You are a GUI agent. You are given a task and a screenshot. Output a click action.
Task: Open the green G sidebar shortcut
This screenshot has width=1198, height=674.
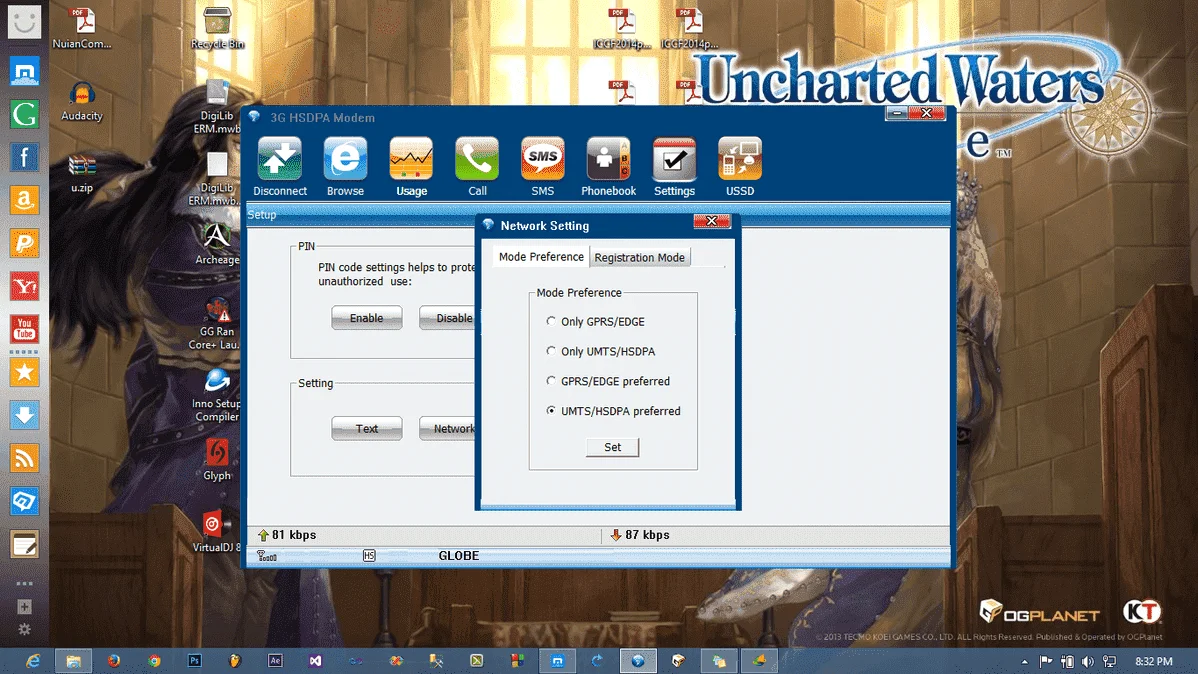(24, 115)
